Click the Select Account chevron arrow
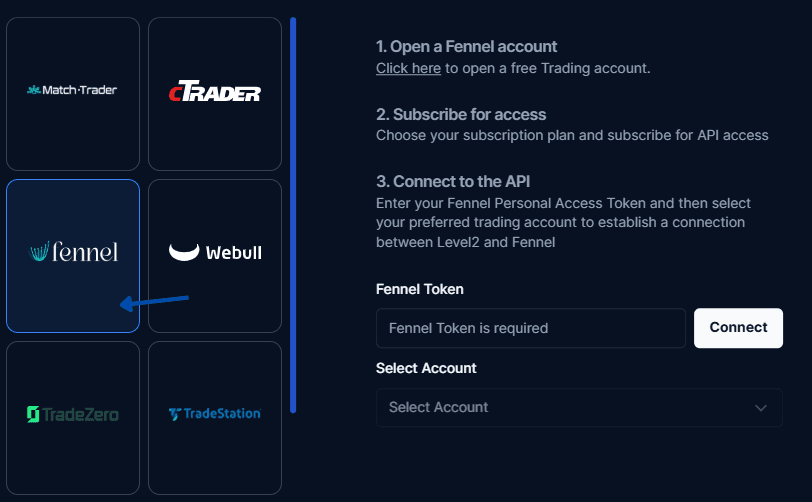The image size is (812, 502). [x=761, y=408]
